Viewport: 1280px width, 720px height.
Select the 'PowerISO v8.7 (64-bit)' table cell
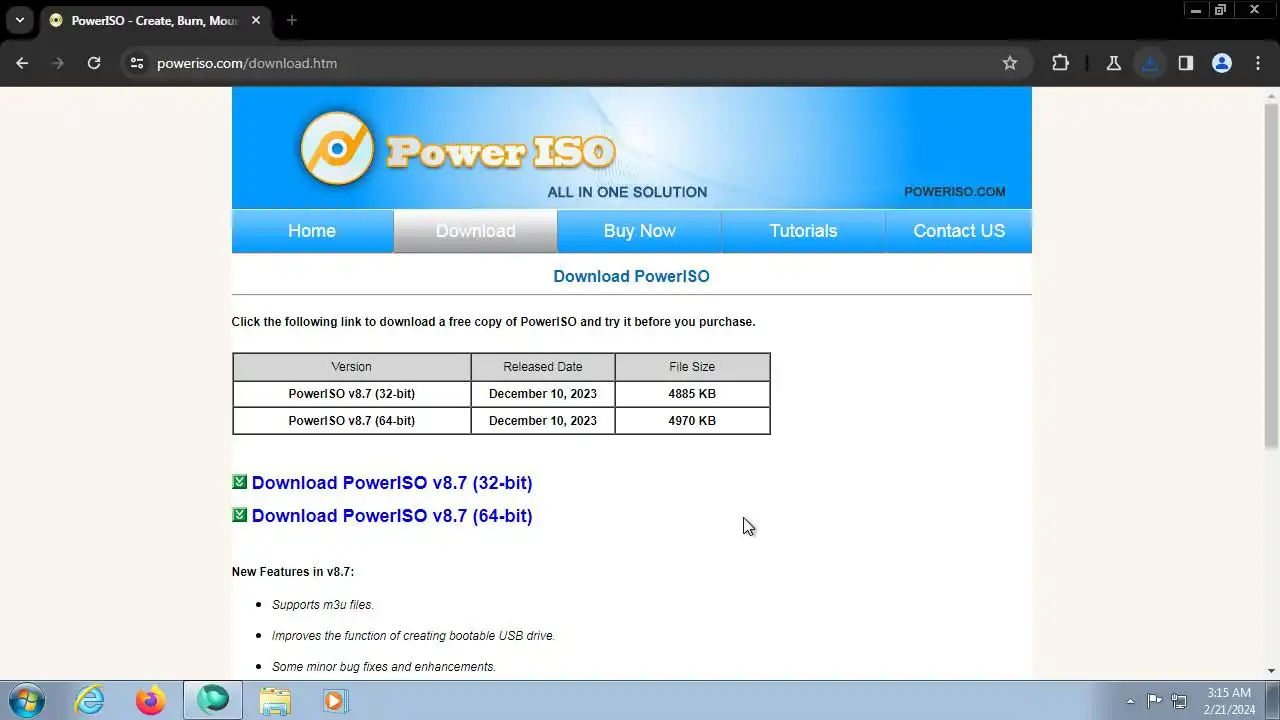tap(352, 421)
